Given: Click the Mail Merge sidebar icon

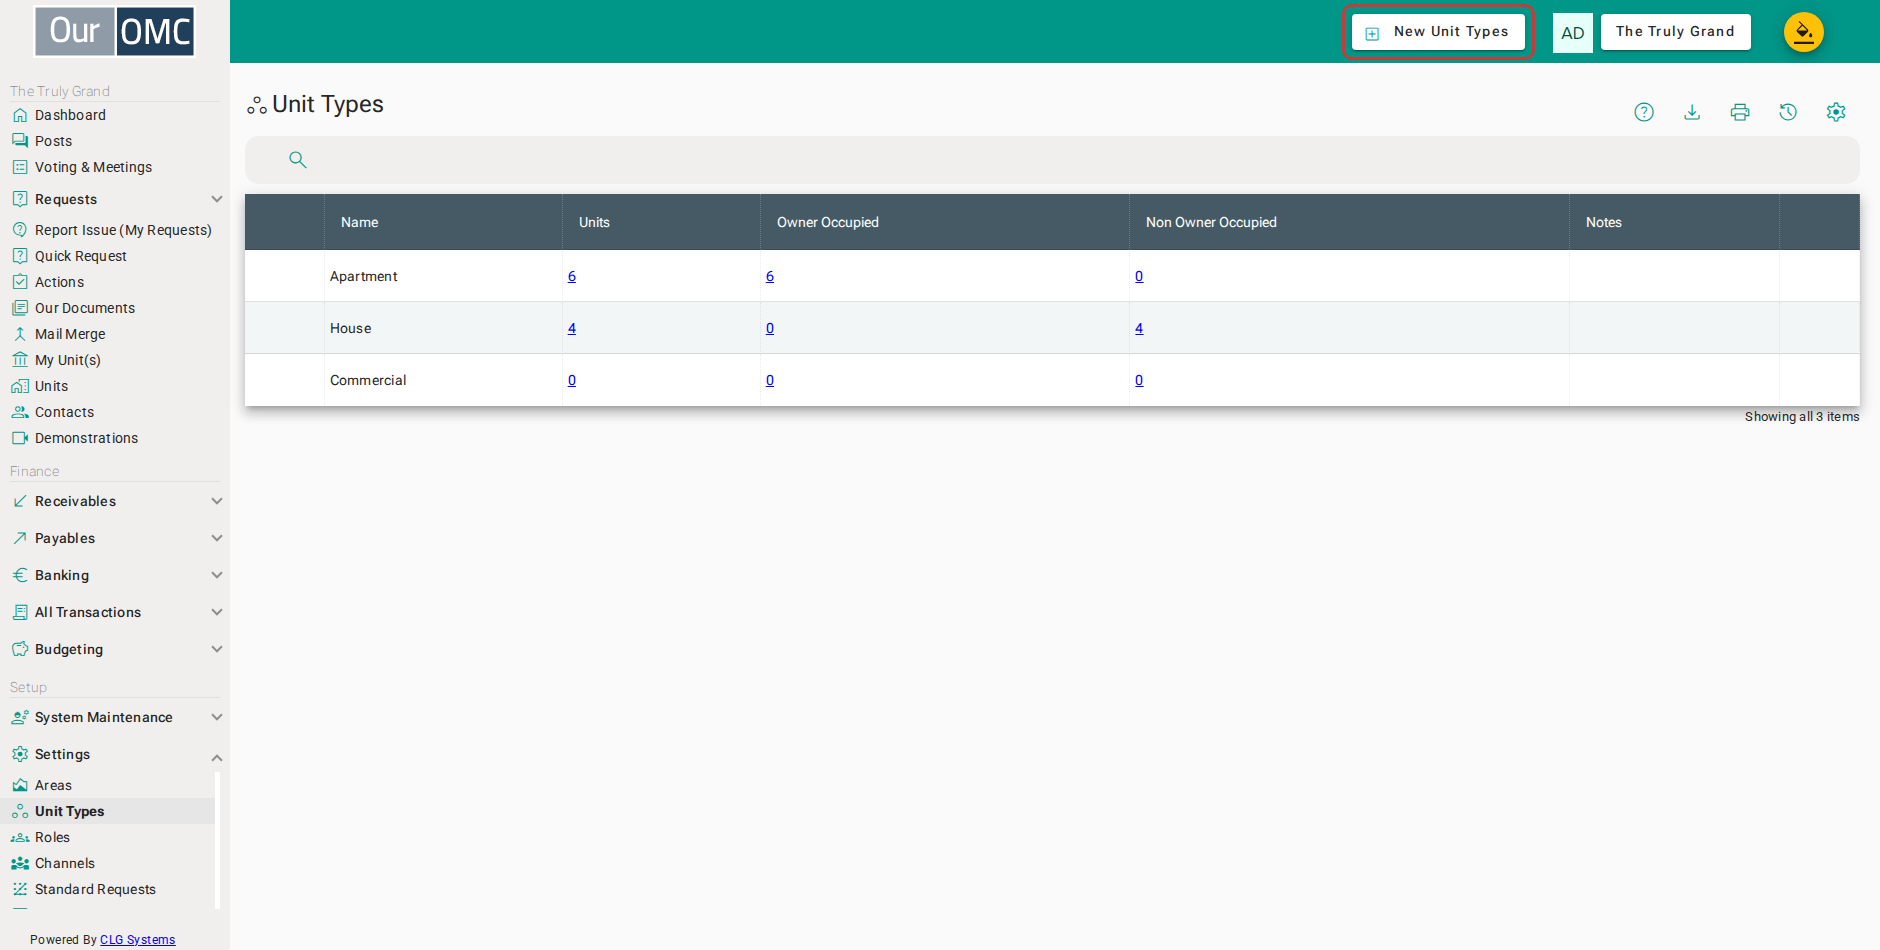Looking at the screenshot, I should pos(20,334).
